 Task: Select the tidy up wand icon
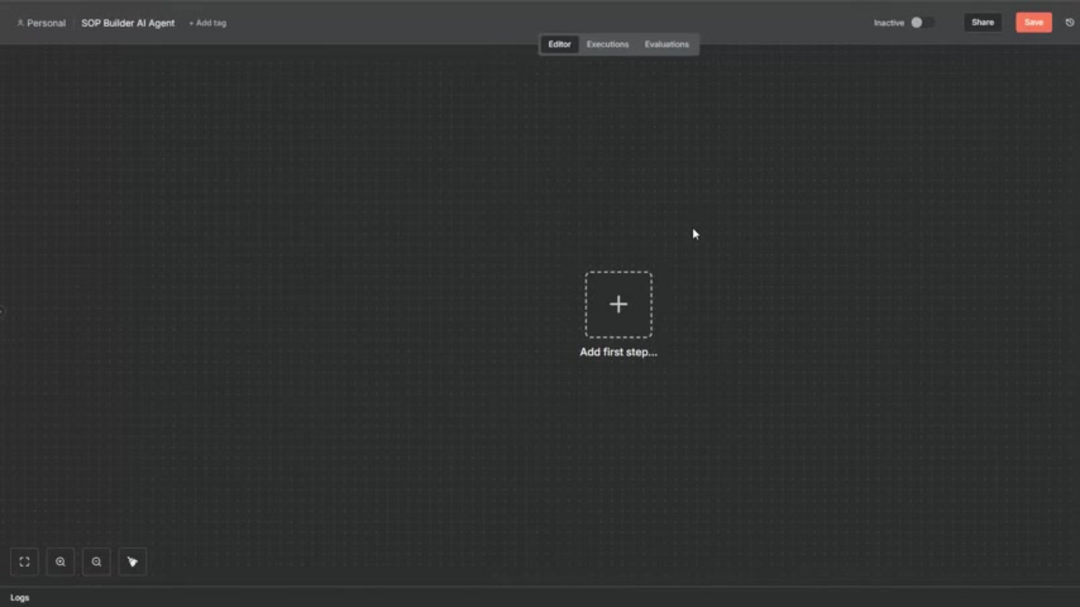click(x=132, y=561)
